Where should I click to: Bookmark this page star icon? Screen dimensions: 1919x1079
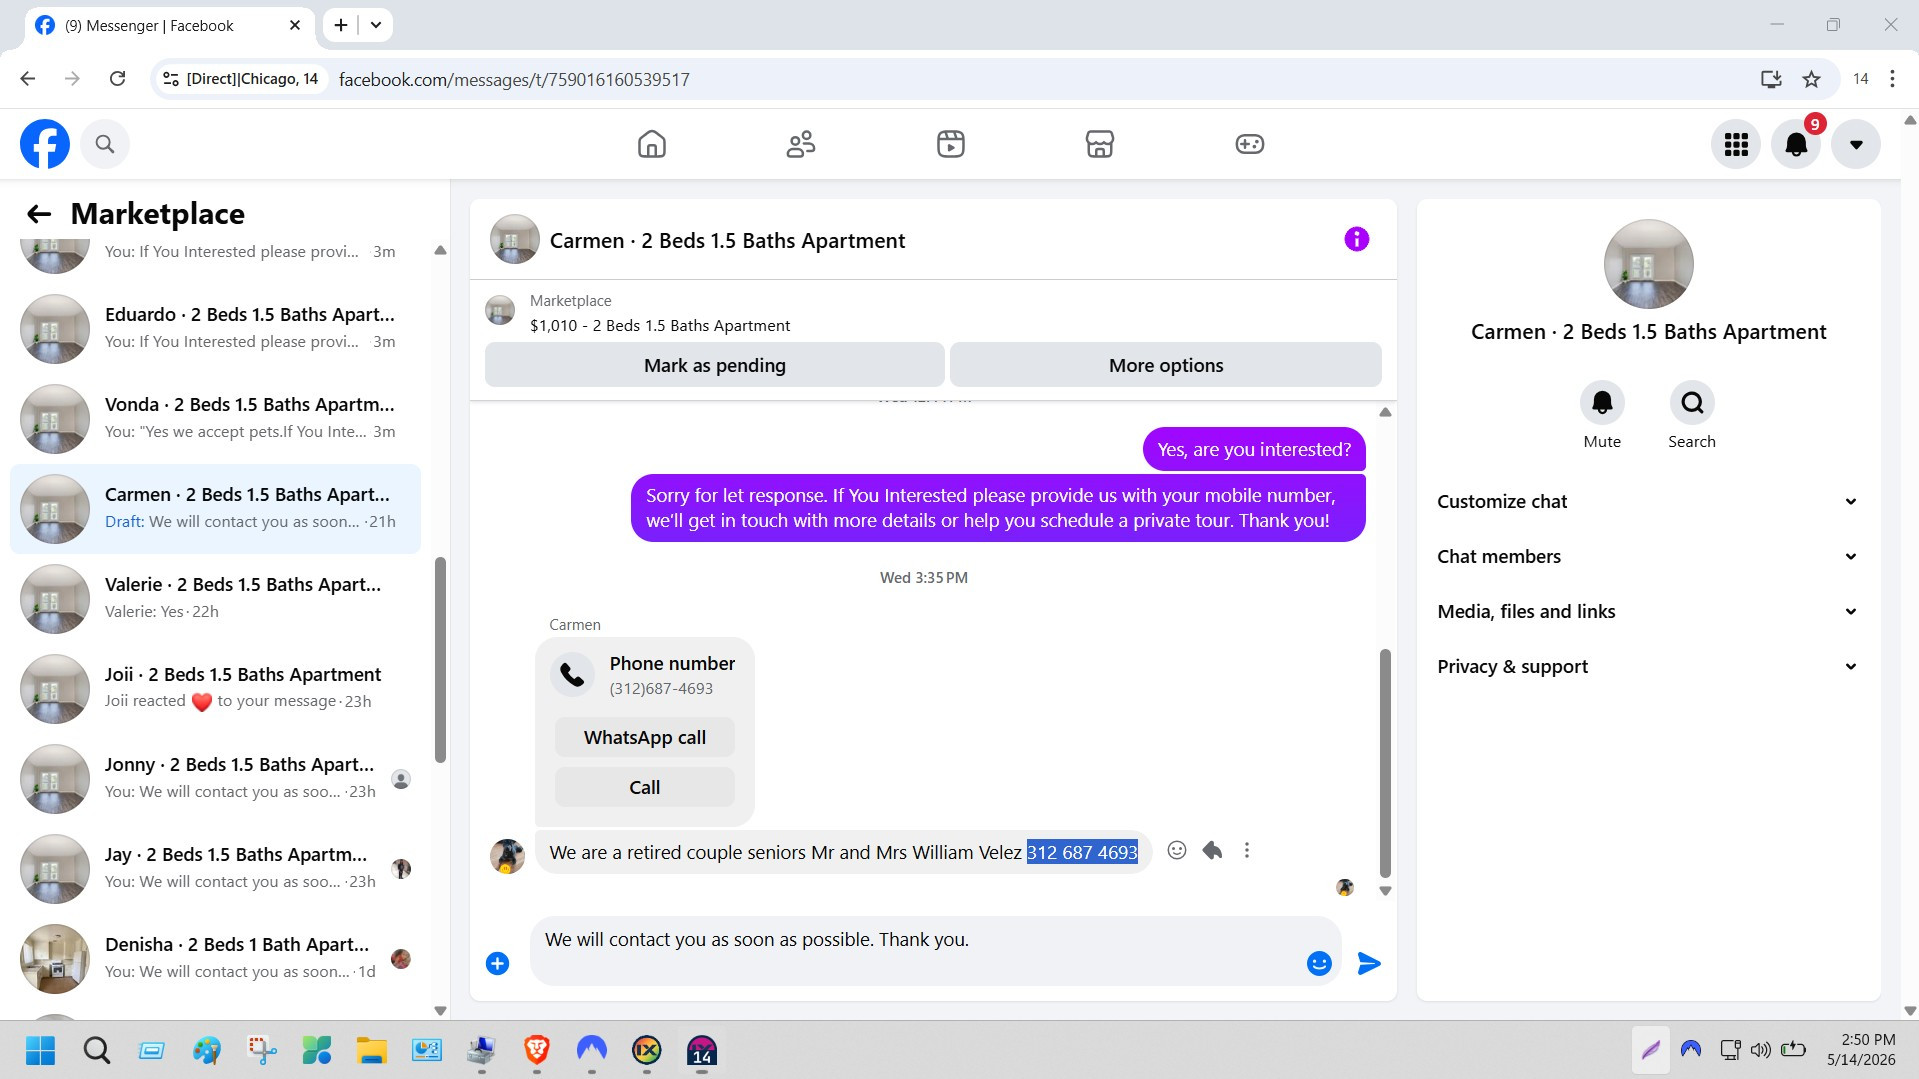(1811, 79)
